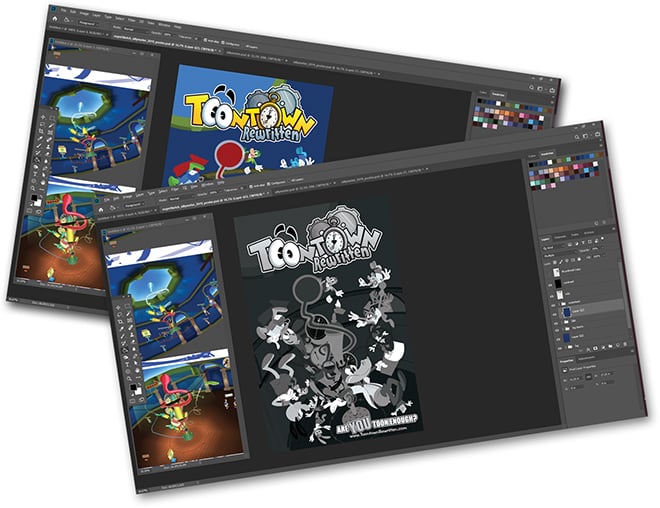This screenshot has height=508, width=660.
Task: Open the Foreground fill source dropdown in front window
Action: click(134, 205)
